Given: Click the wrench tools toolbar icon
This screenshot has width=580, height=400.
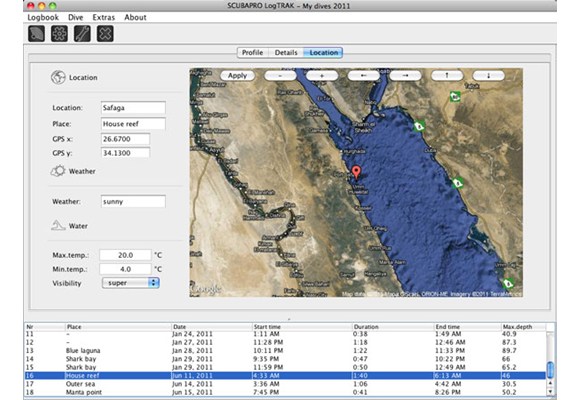Looking at the screenshot, I should click(x=82, y=34).
